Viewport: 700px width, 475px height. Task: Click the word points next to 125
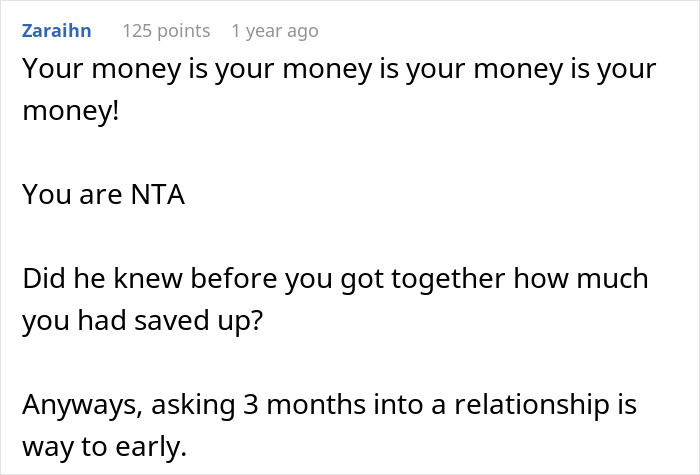tap(183, 31)
